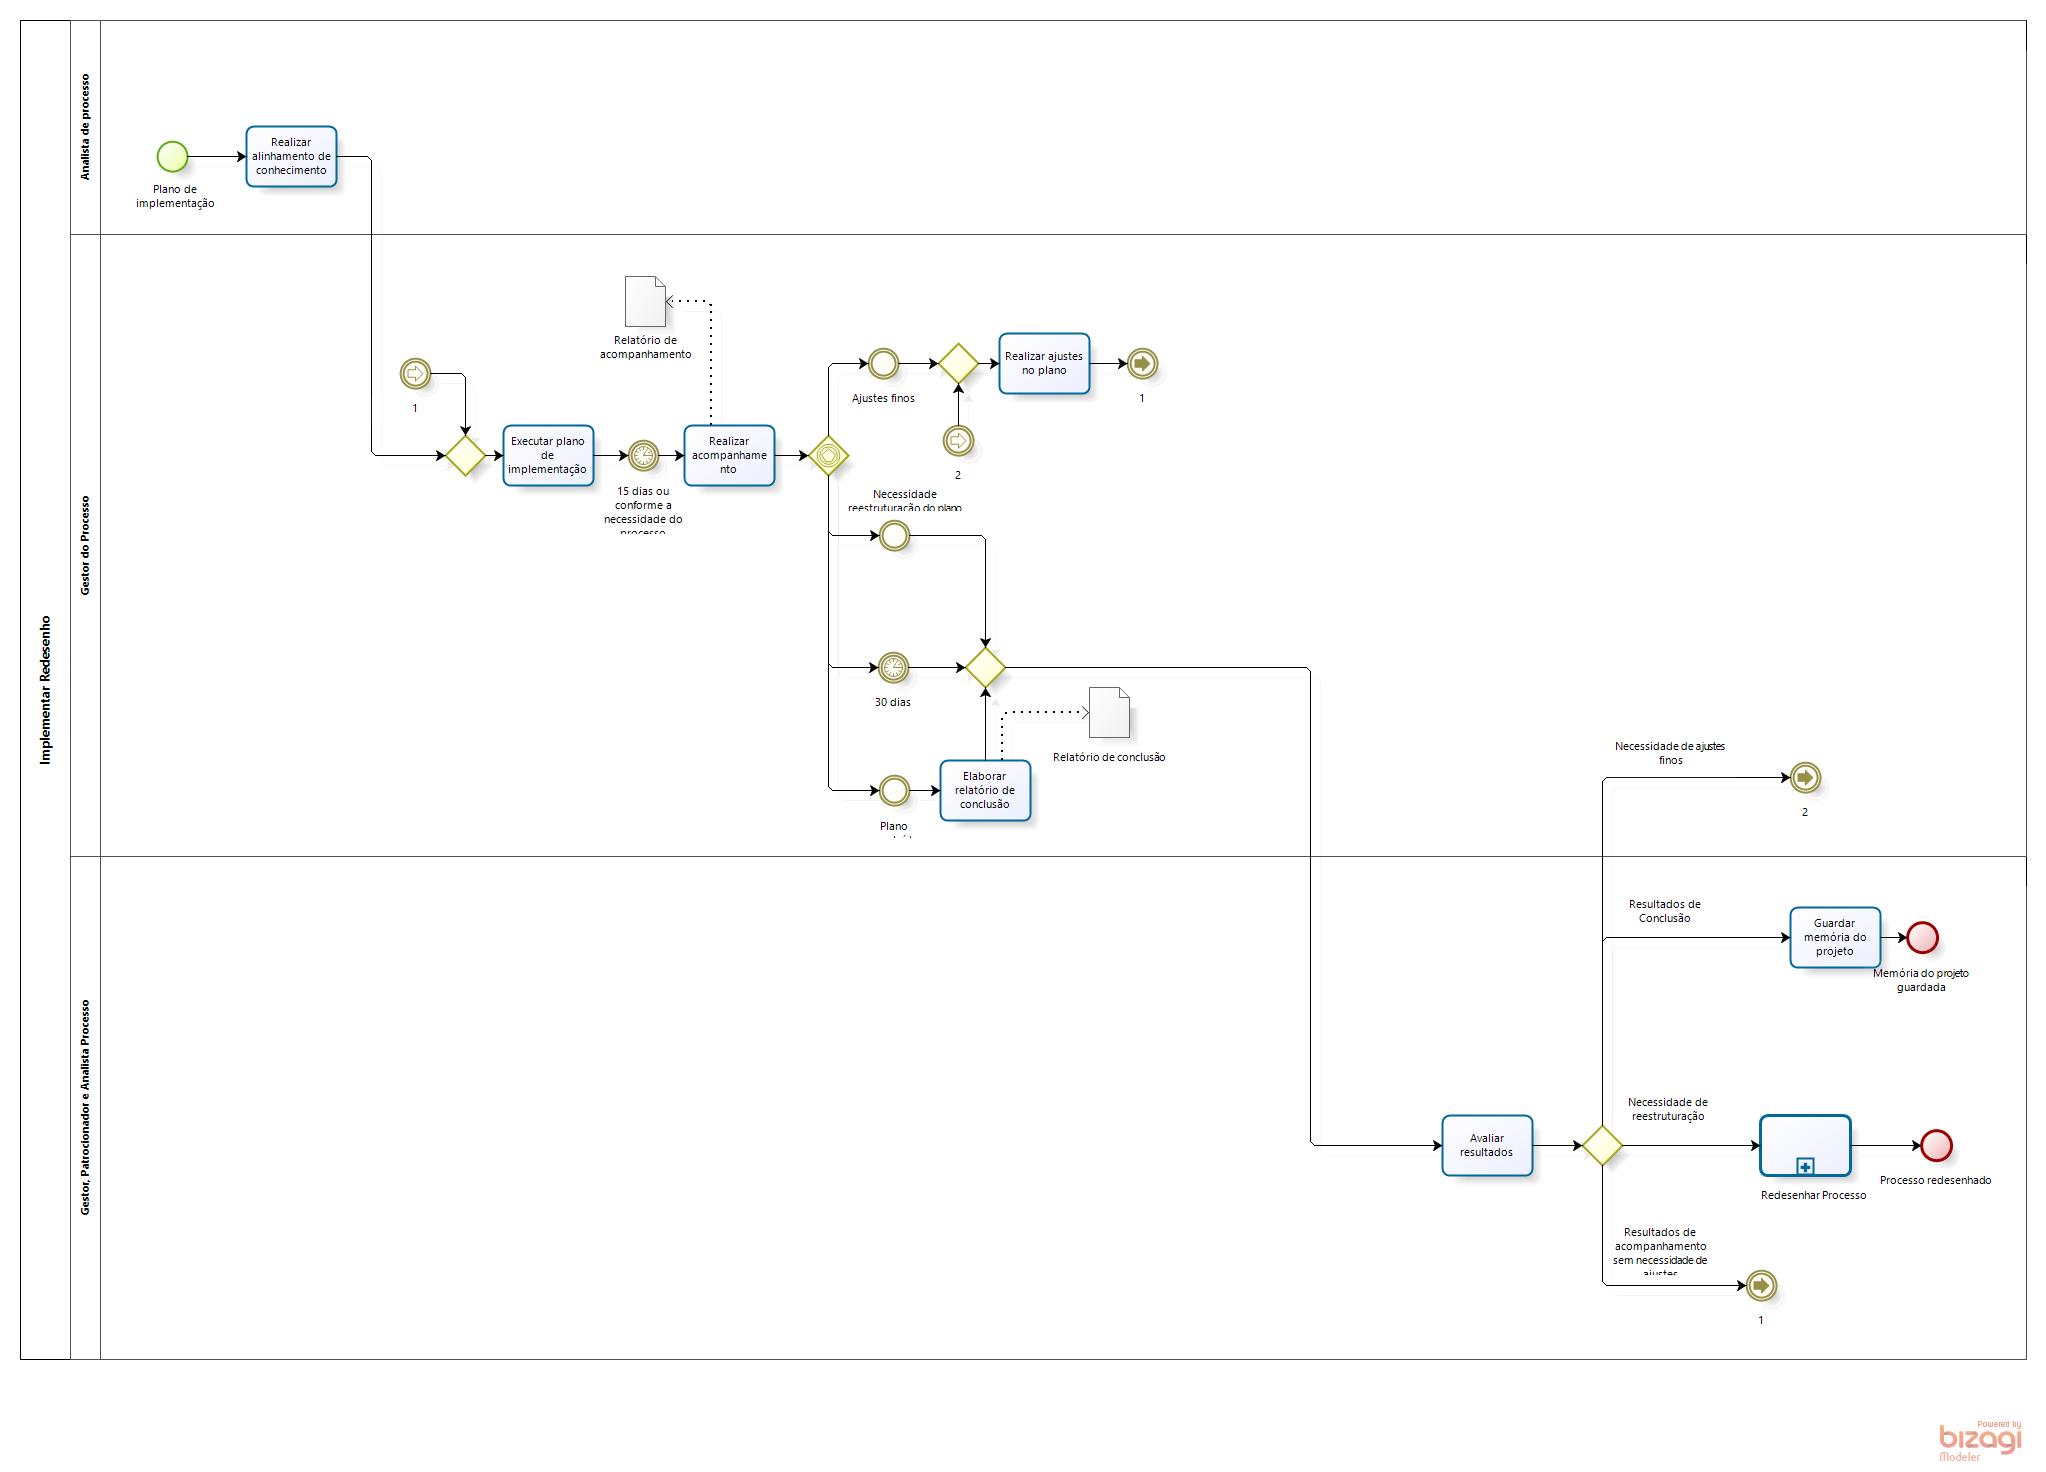
Task: Click the 'Realizar alinhamento de conhecimento' task
Action: (291, 156)
